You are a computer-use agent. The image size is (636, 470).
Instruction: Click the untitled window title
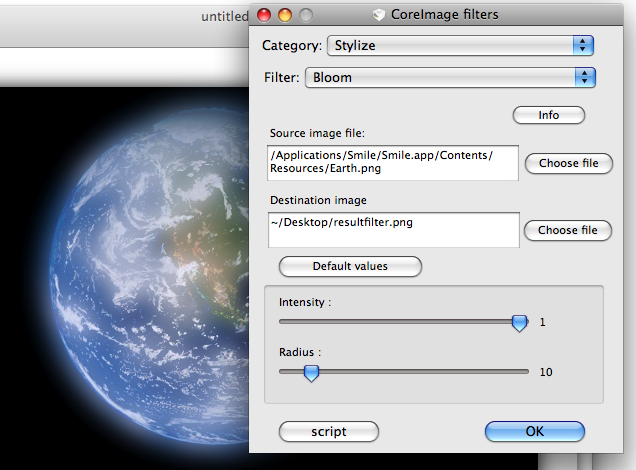tap(225, 17)
